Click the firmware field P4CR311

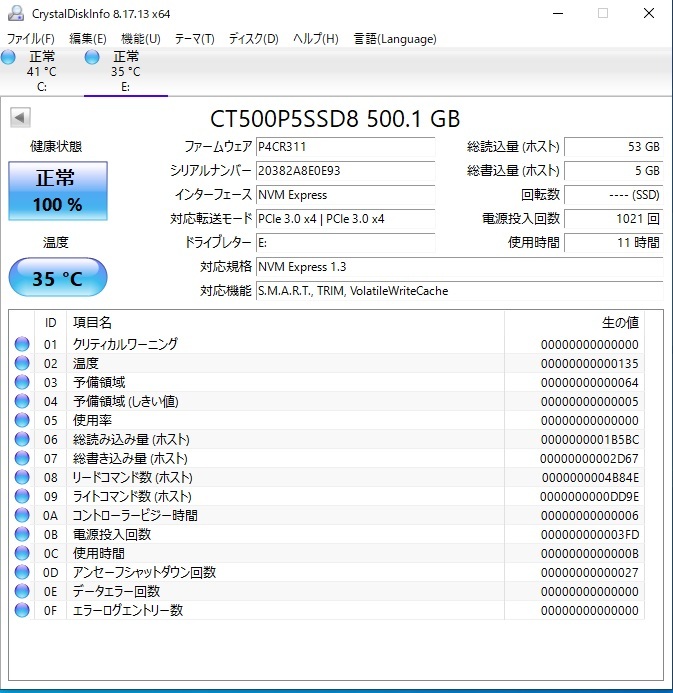click(346, 147)
